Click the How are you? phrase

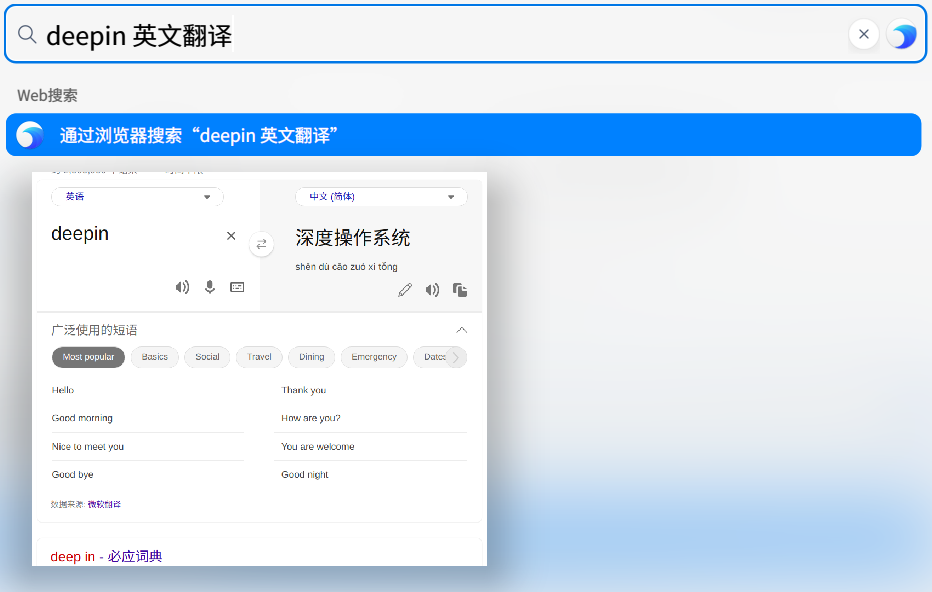[x=311, y=418]
